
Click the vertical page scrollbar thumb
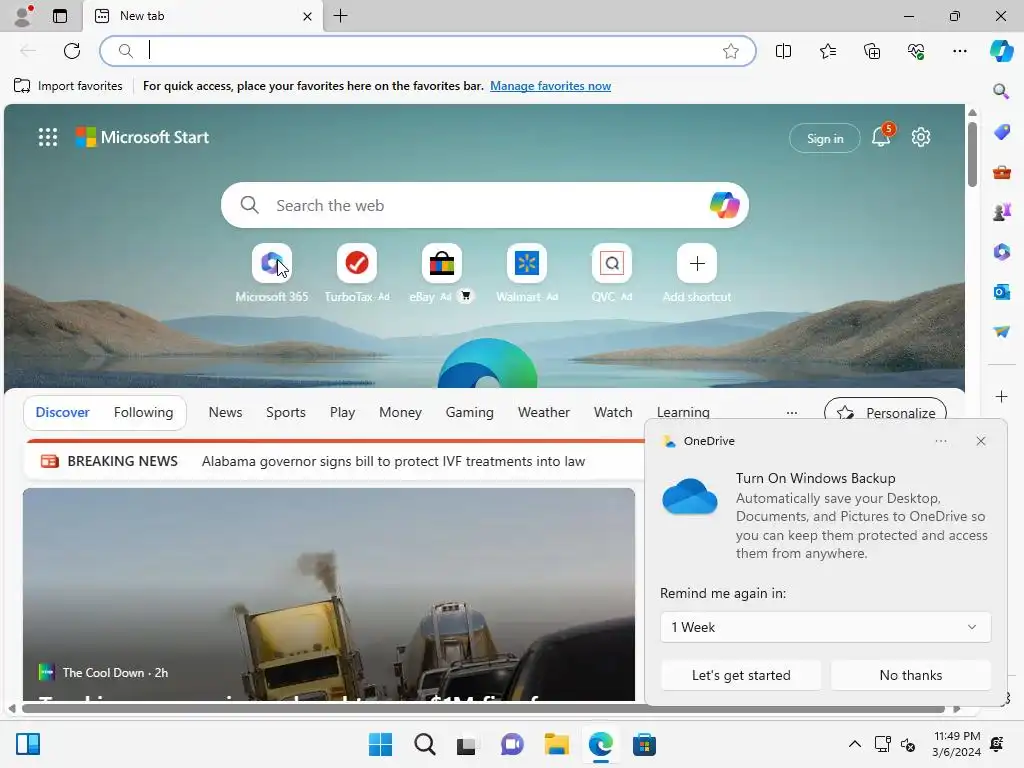972,154
